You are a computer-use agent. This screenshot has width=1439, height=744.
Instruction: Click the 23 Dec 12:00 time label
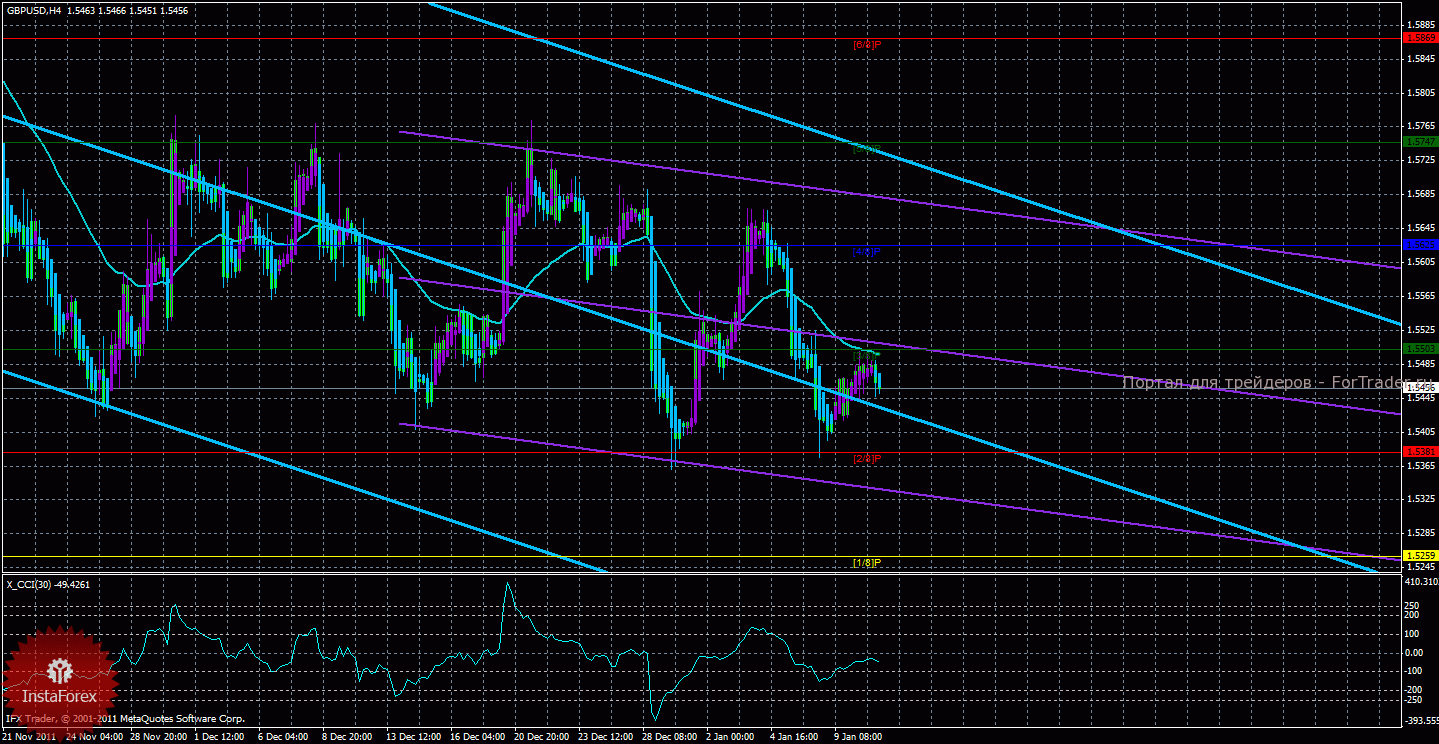(x=607, y=737)
